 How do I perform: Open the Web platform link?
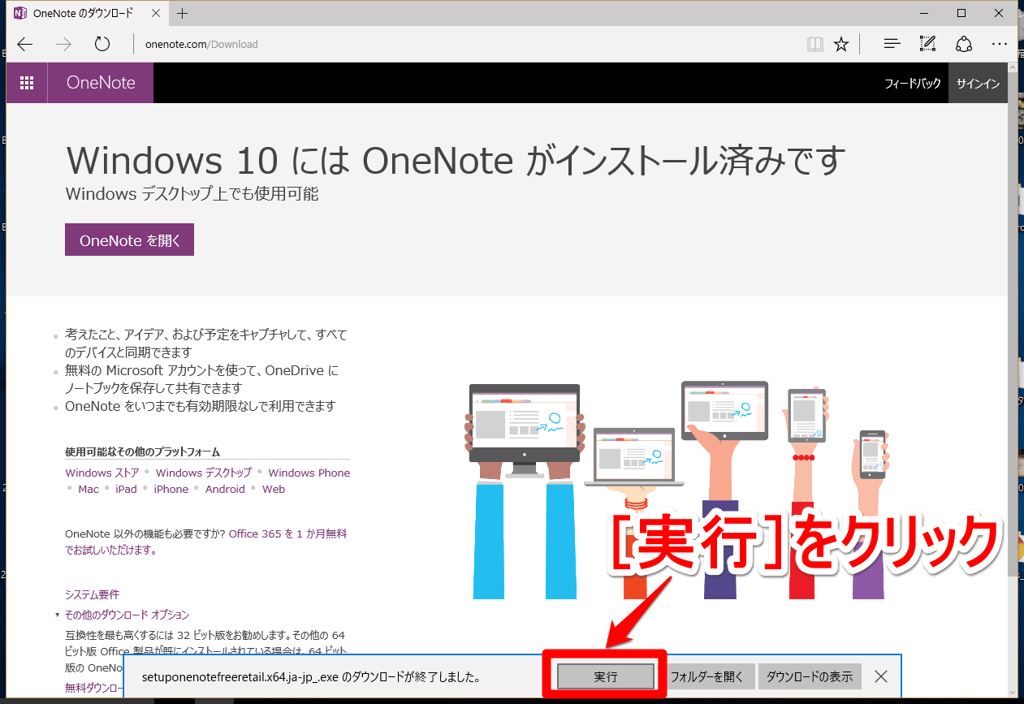[274, 489]
